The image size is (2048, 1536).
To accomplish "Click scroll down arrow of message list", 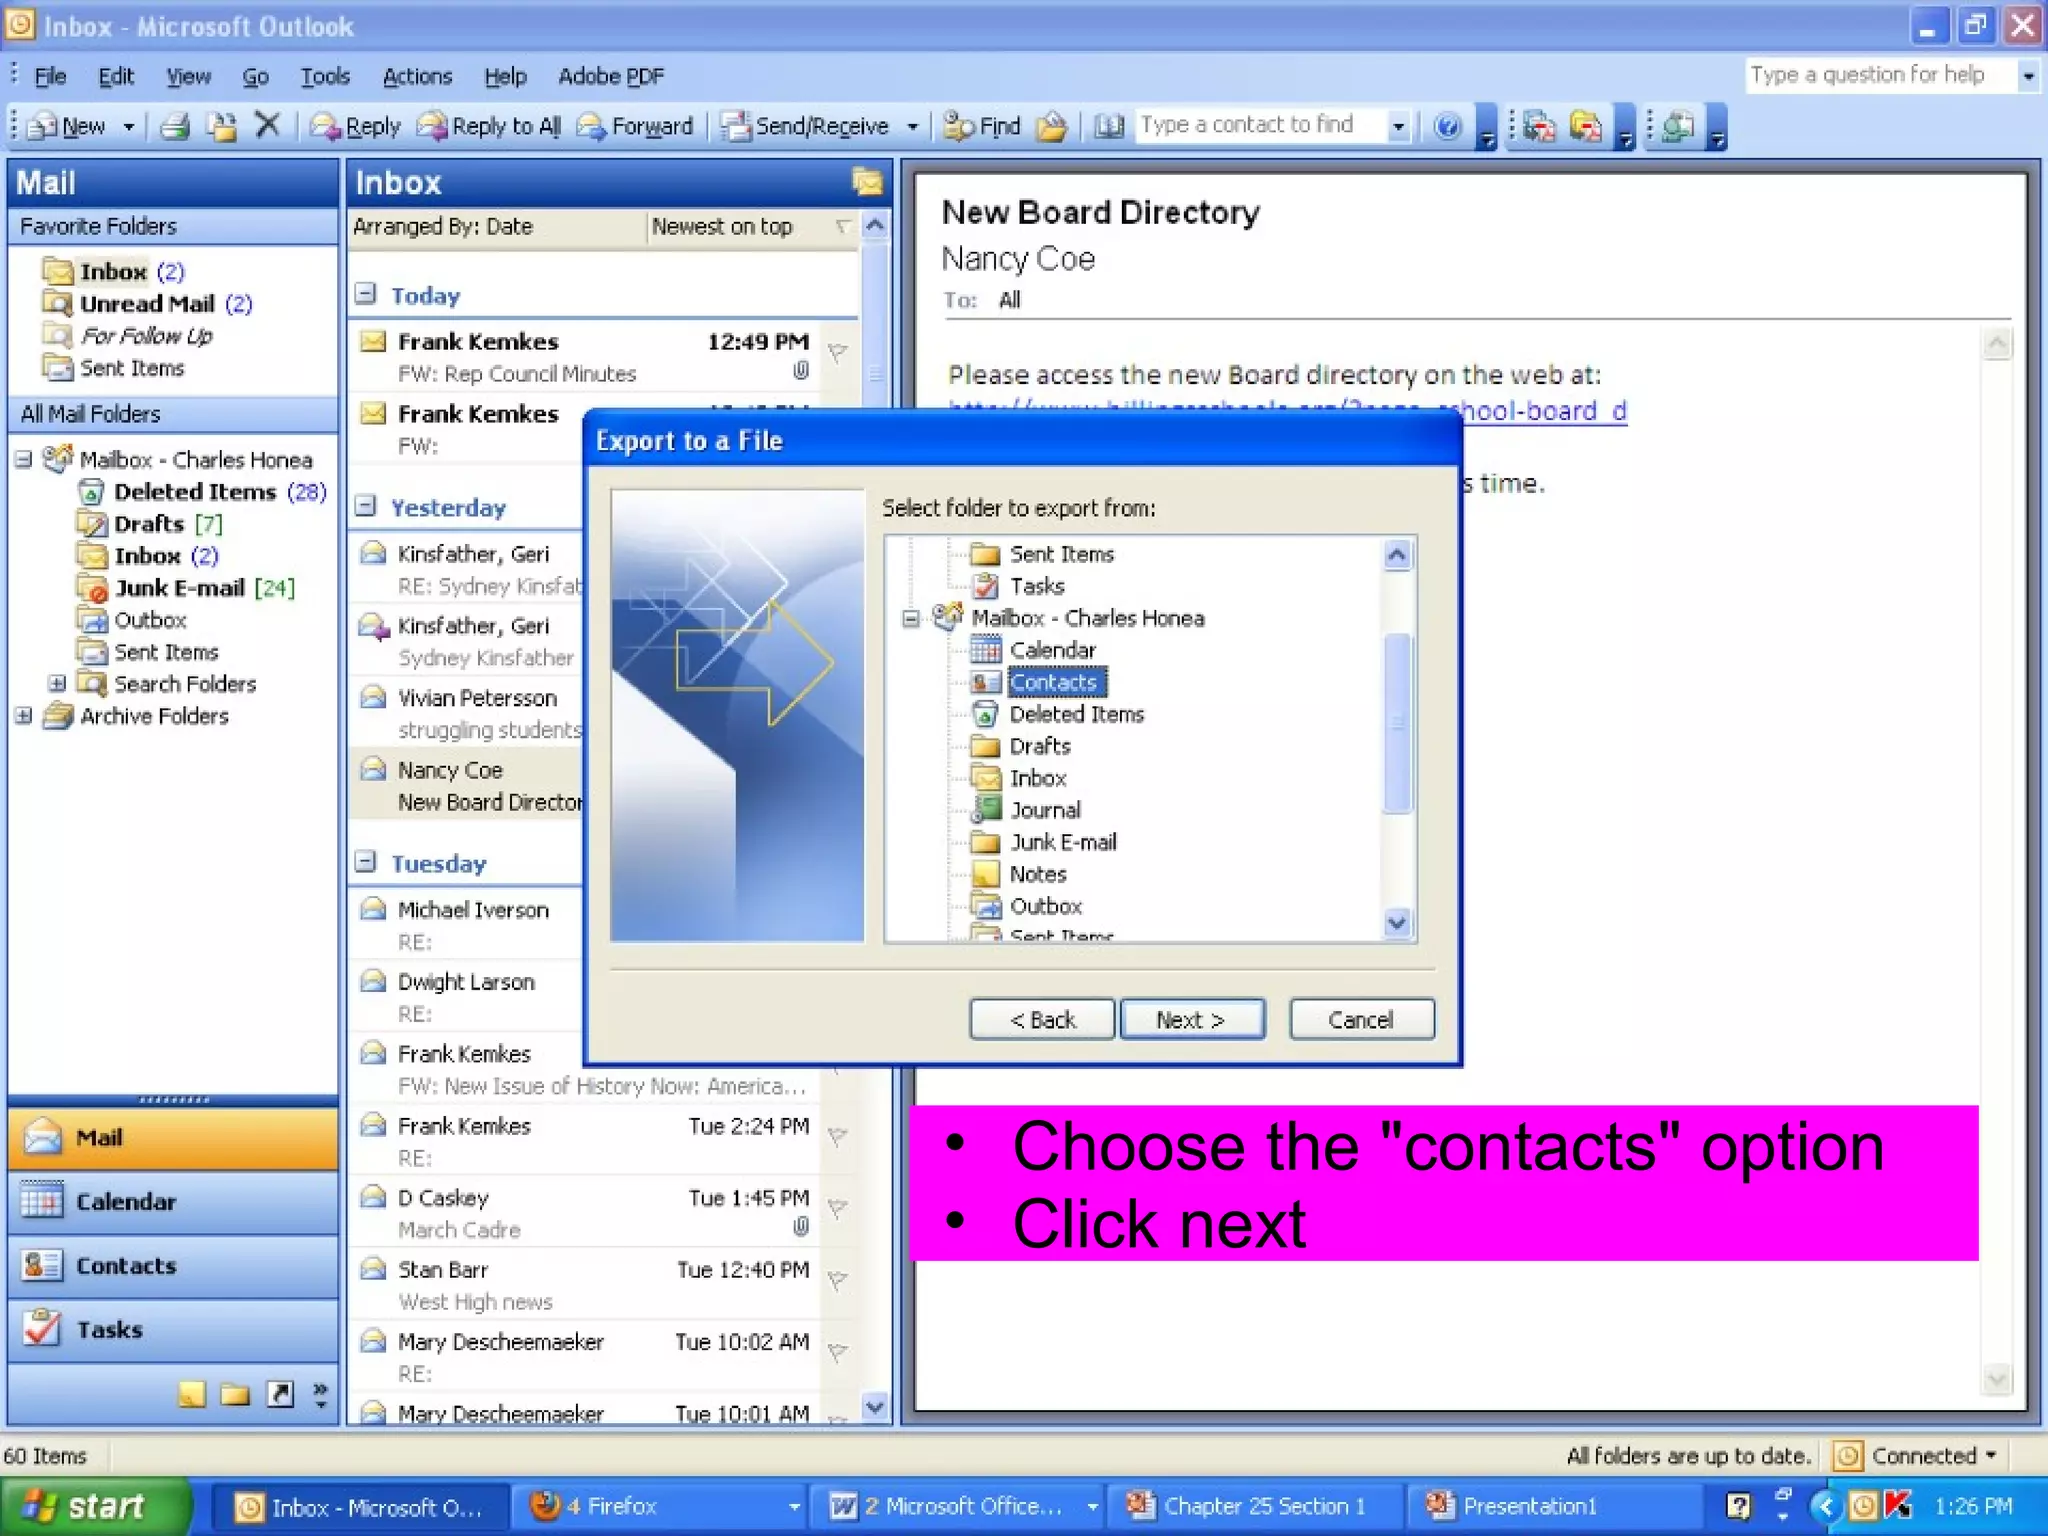I will (x=875, y=1406).
